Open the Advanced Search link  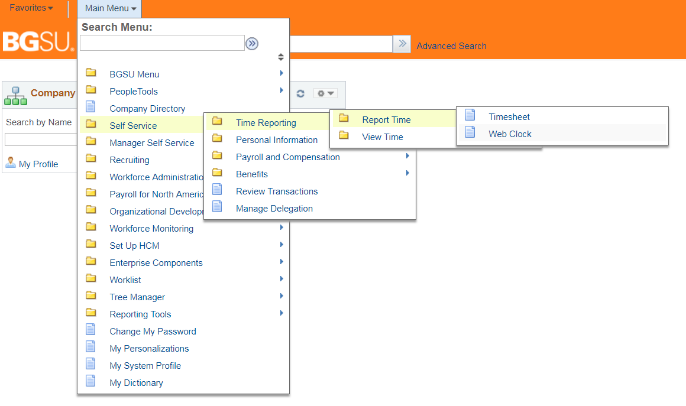[451, 46]
